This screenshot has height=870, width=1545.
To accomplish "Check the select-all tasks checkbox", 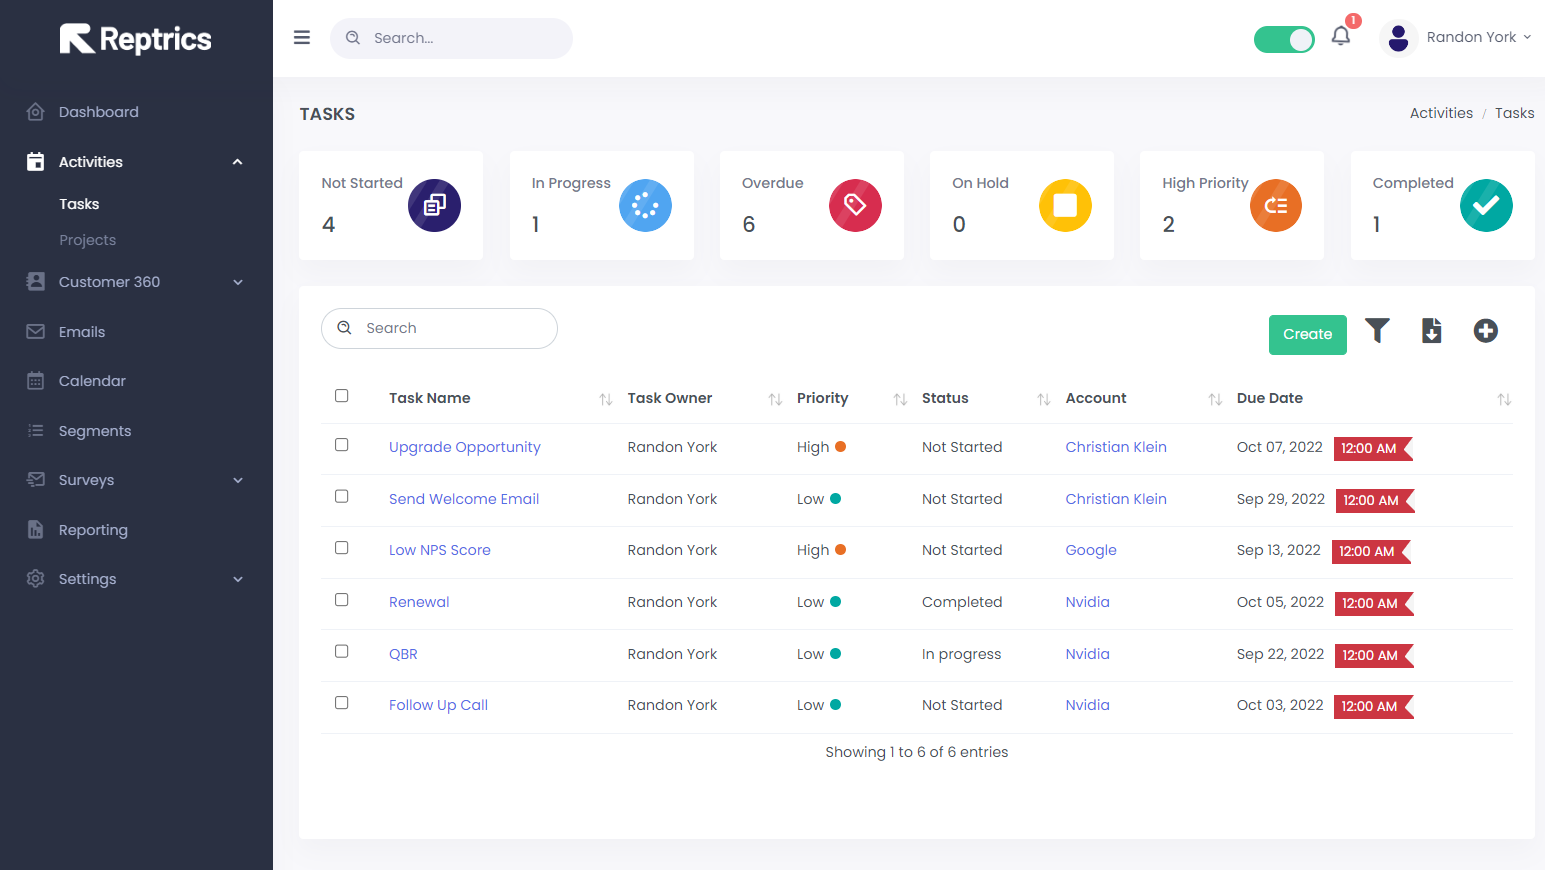I will coord(342,396).
